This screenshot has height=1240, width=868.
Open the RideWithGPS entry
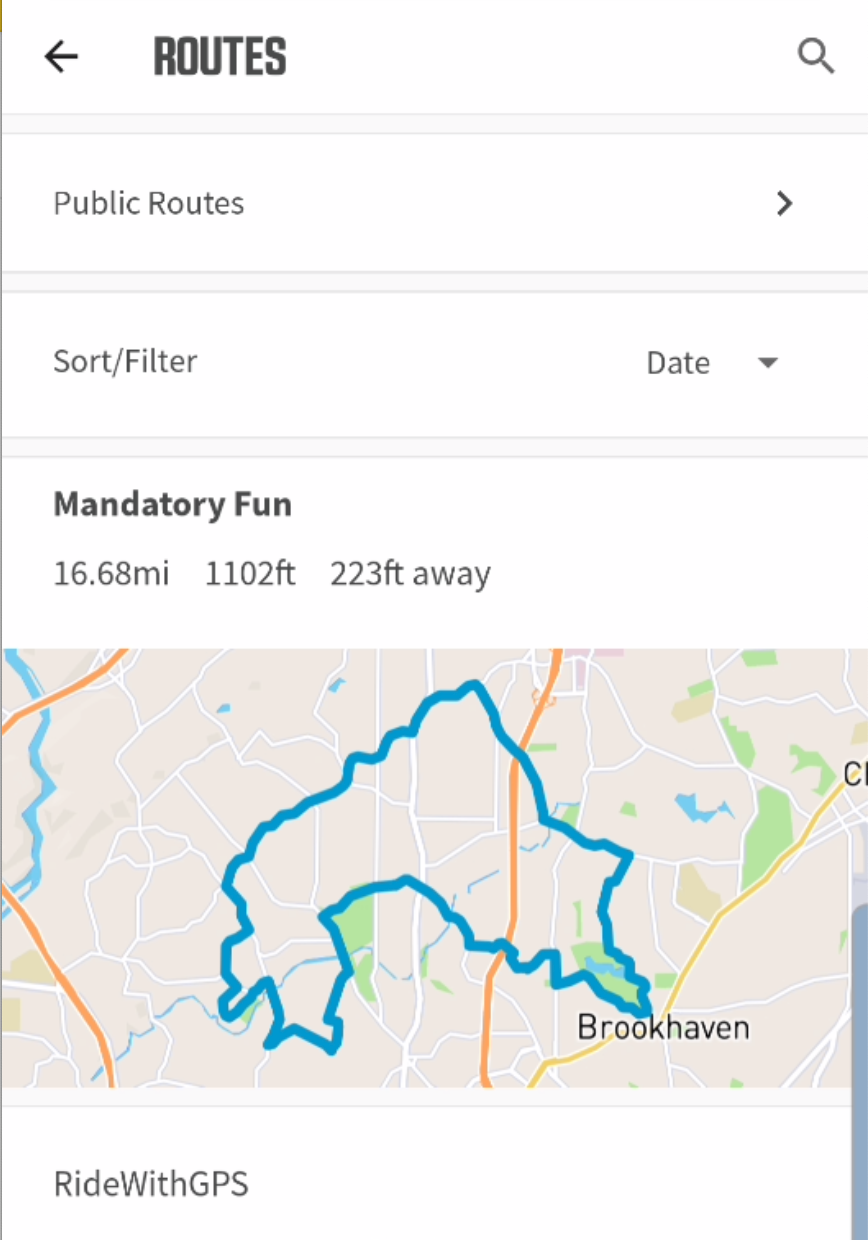point(151,1185)
